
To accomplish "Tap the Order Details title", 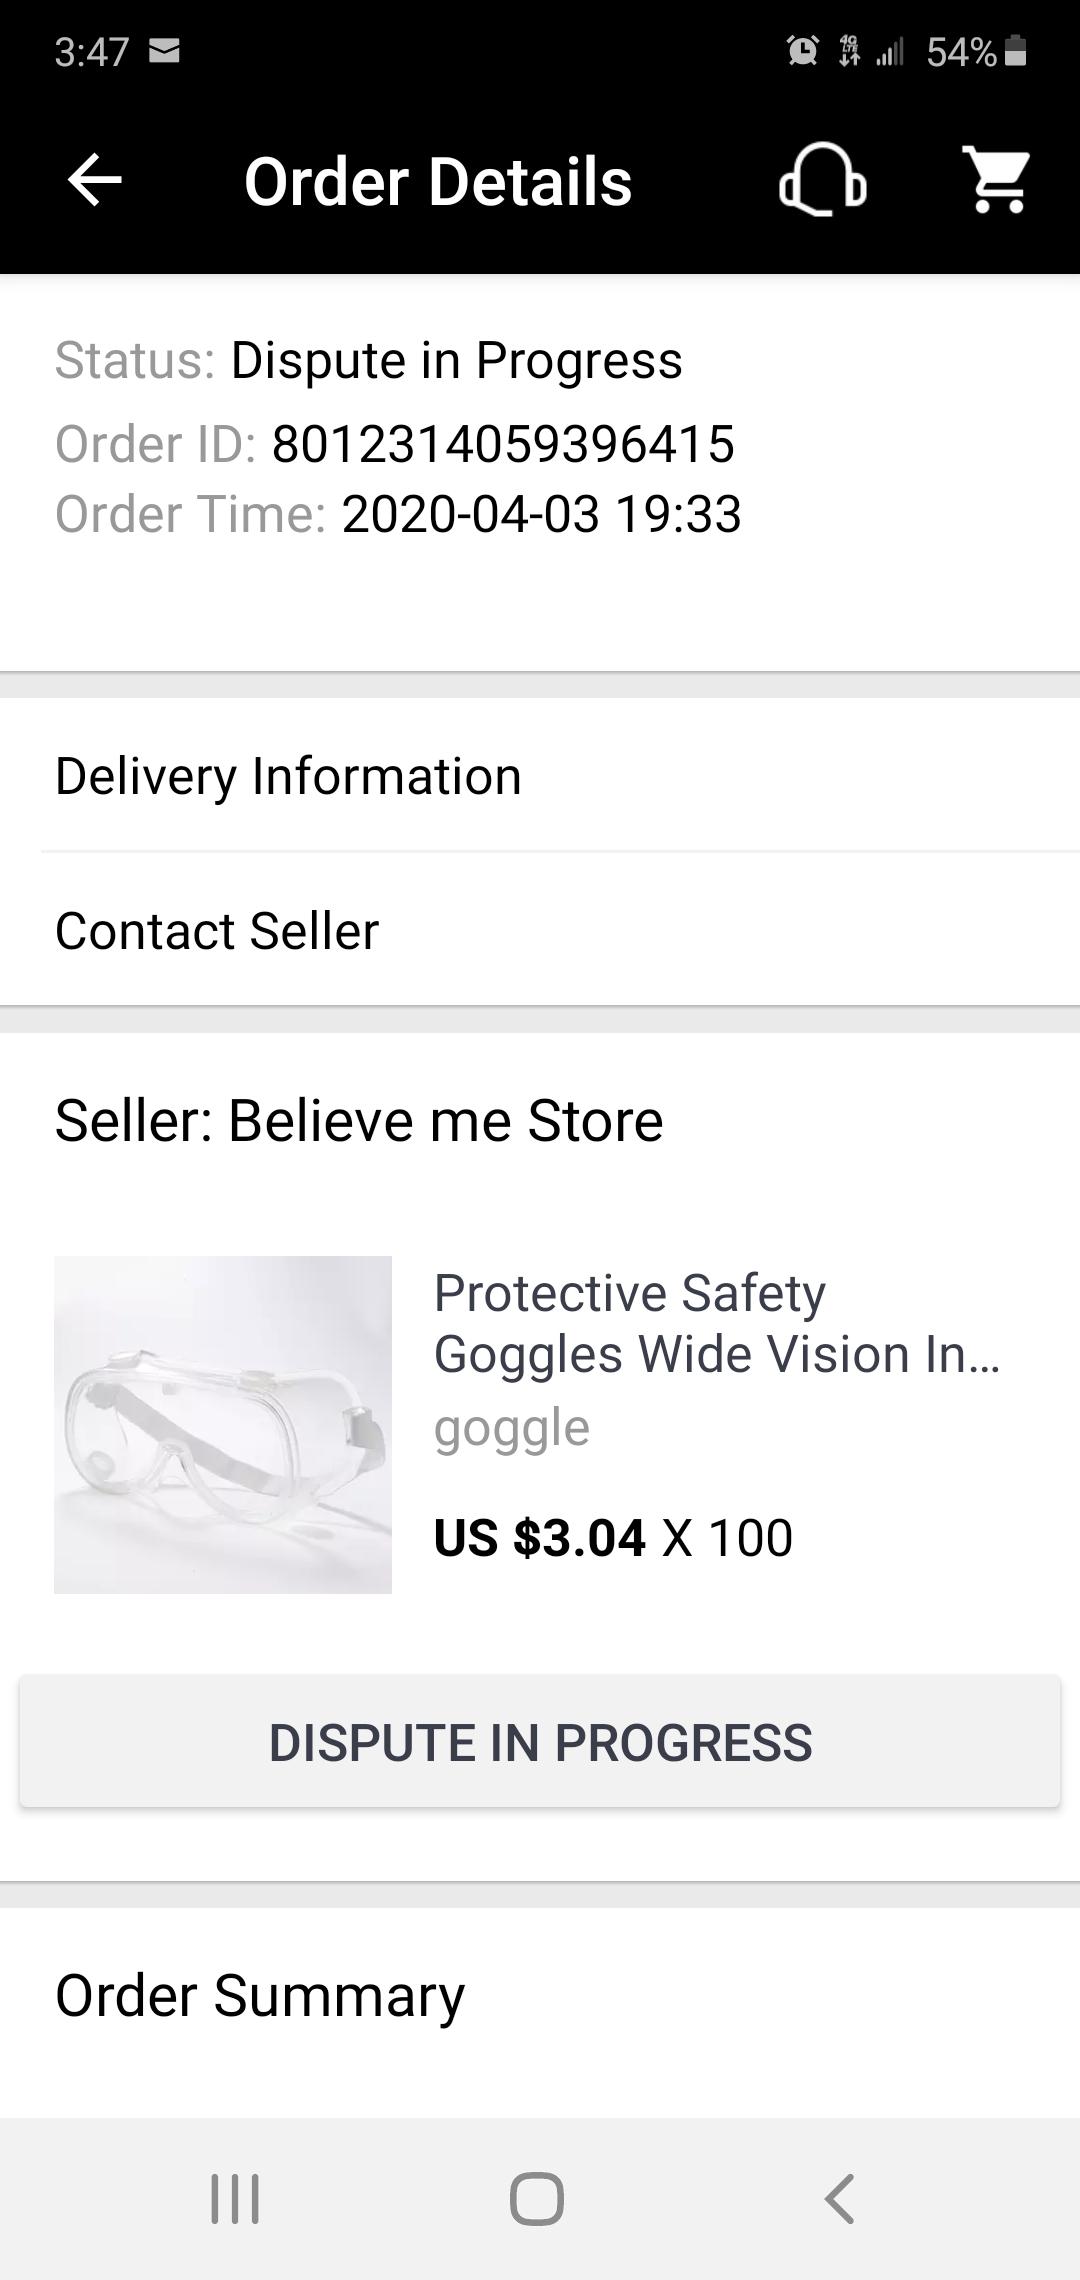I will pos(438,182).
